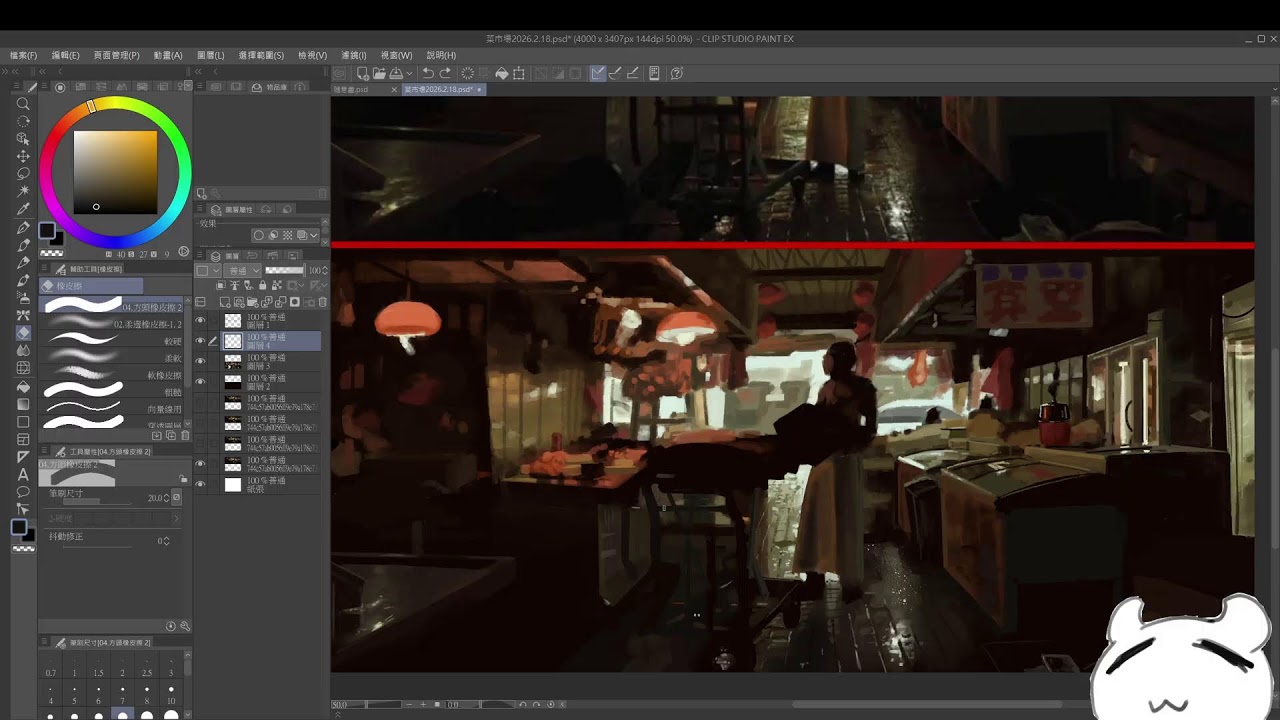Click the layer opacity slider bar
Viewport: 1280px width, 720px height.
coord(284,271)
